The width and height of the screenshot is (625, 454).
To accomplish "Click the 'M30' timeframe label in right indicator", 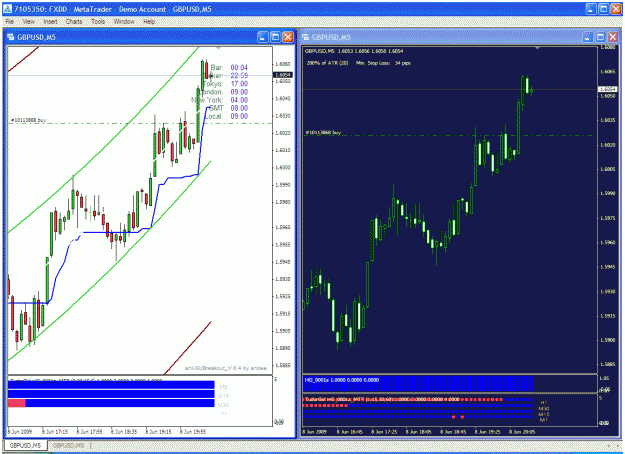I will point(544,409).
